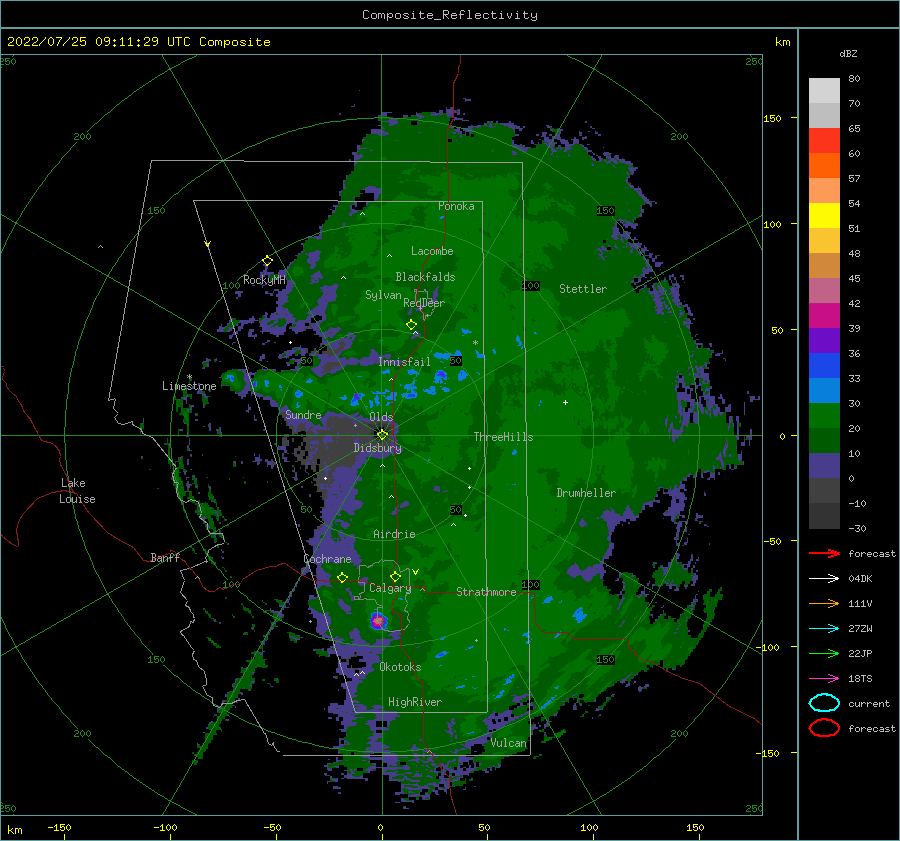Click the Limestone label
The width and height of the screenshot is (900, 841).
point(189,386)
